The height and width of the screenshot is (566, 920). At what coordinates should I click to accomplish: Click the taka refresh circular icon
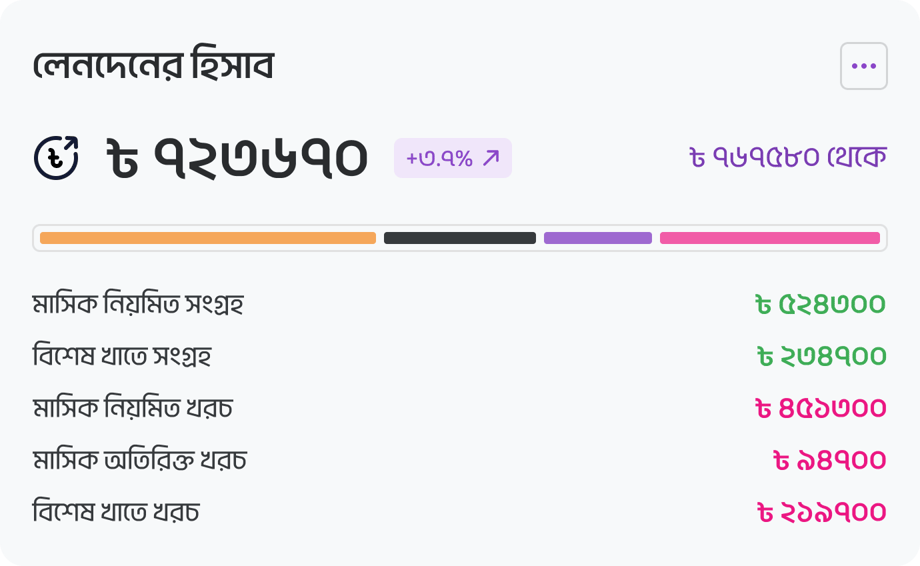pyautogui.click(x=56, y=158)
